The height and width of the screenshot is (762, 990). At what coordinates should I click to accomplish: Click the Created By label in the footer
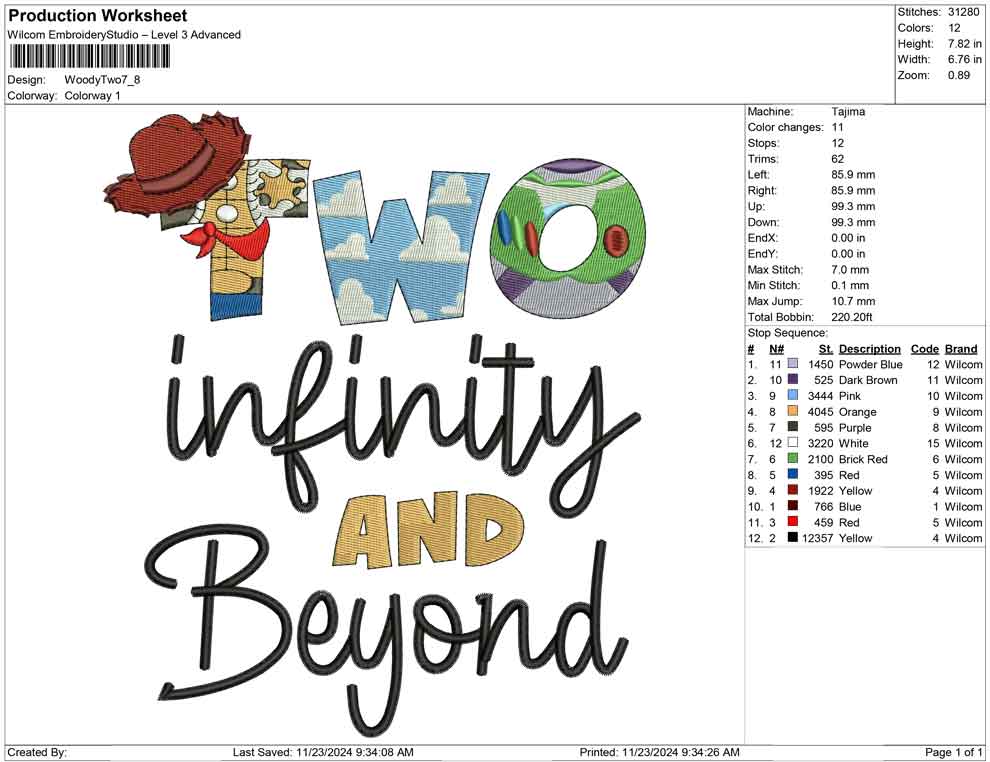pos(37,752)
